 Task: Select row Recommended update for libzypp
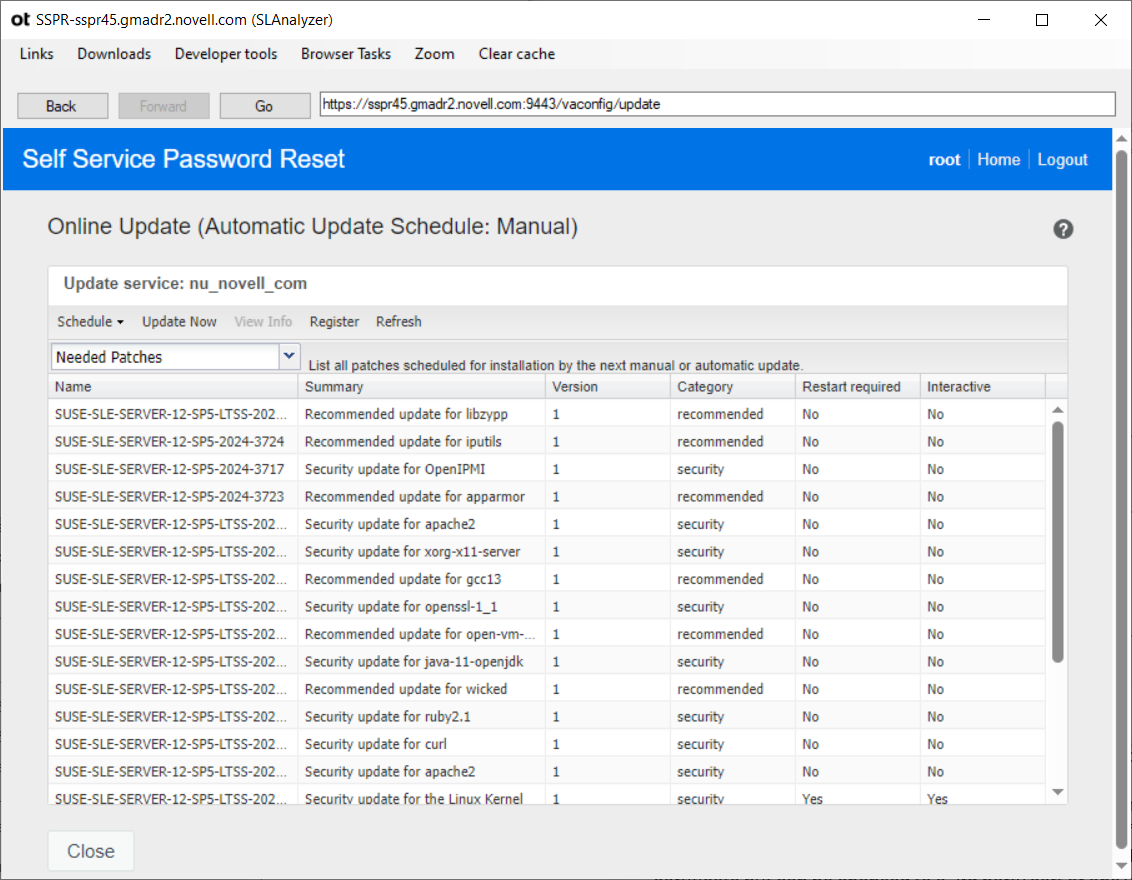click(x=547, y=414)
